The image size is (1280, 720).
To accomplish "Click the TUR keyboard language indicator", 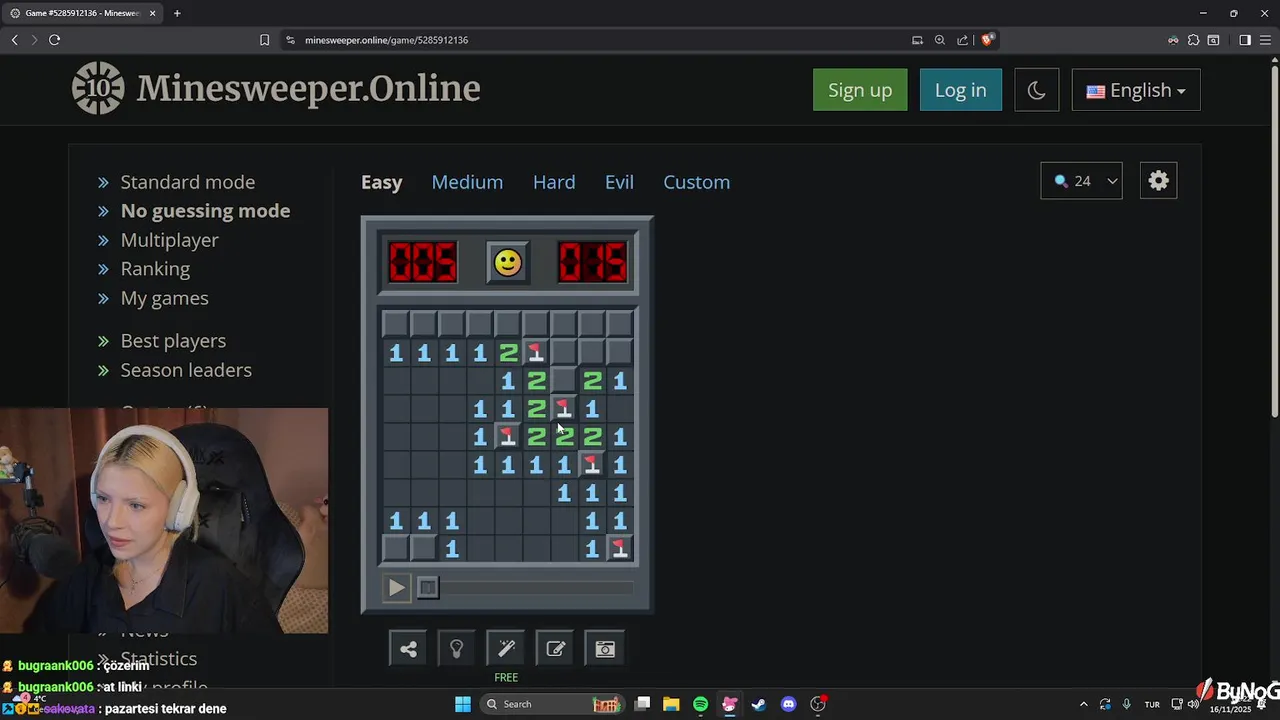I will (x=1152, y=704).
